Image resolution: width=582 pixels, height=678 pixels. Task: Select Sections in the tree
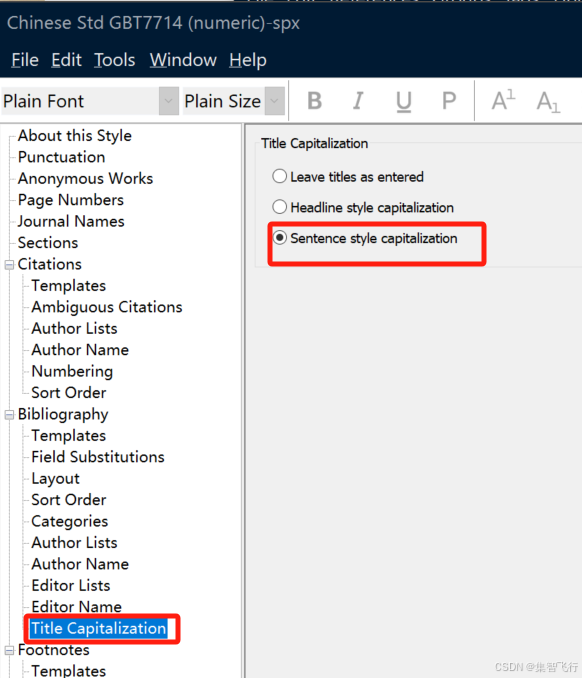point(48,243)
